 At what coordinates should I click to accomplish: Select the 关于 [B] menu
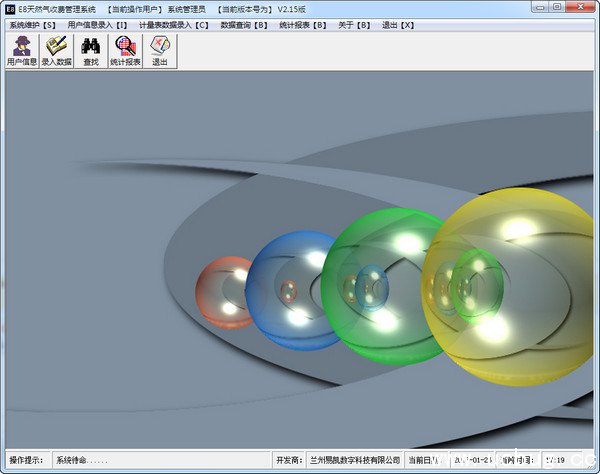[353, 24]
